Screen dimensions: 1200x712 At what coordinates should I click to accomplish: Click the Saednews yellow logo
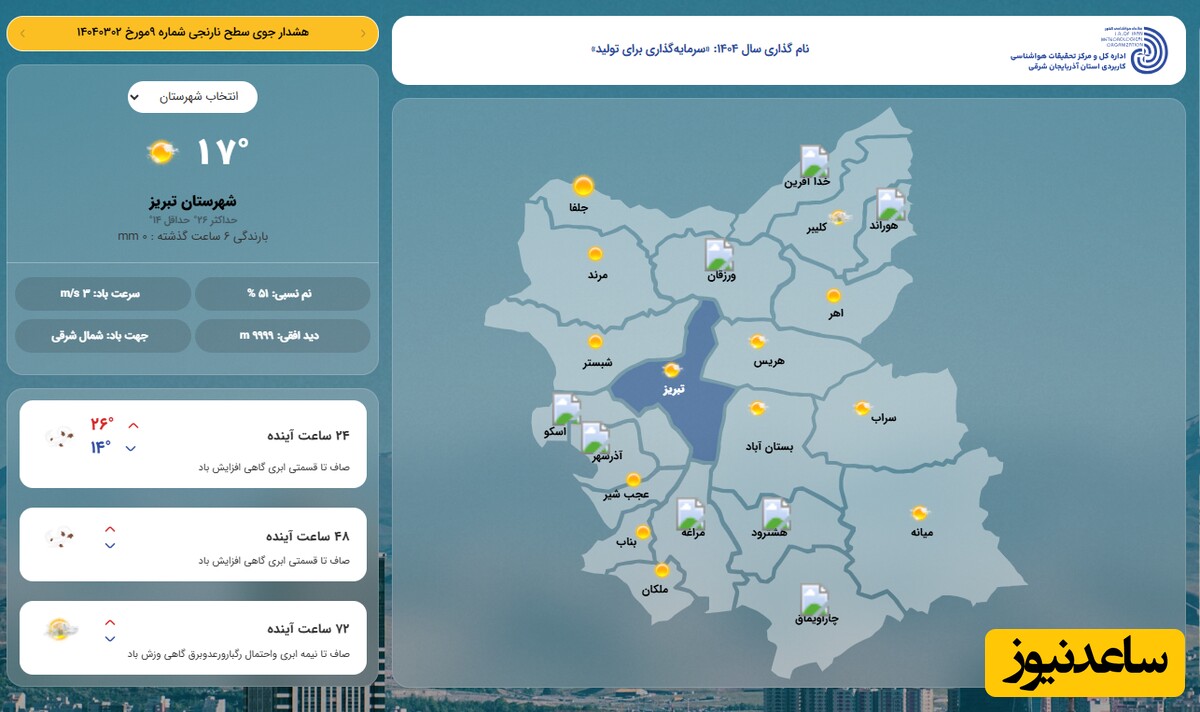tap(1085, 663)
